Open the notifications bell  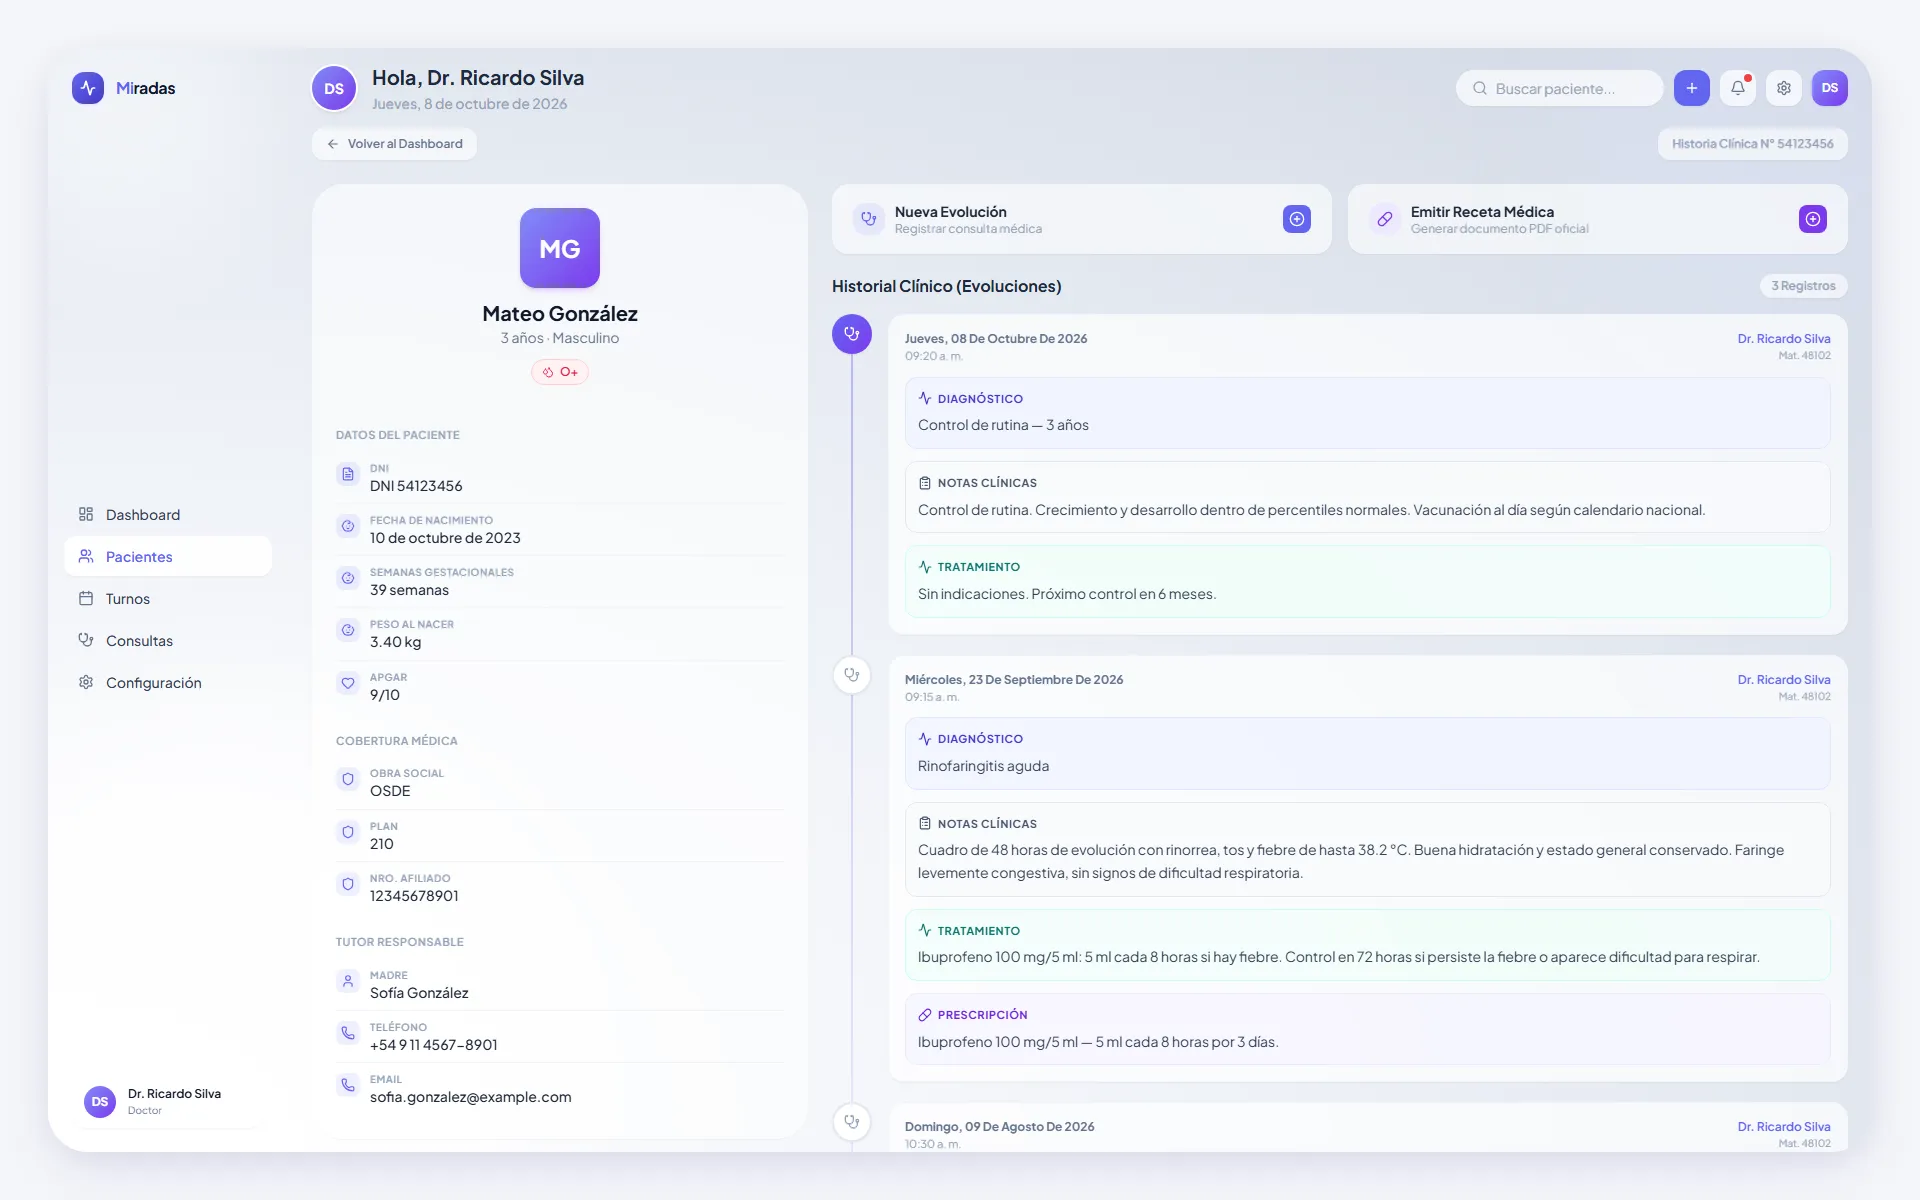point(1738,88)
